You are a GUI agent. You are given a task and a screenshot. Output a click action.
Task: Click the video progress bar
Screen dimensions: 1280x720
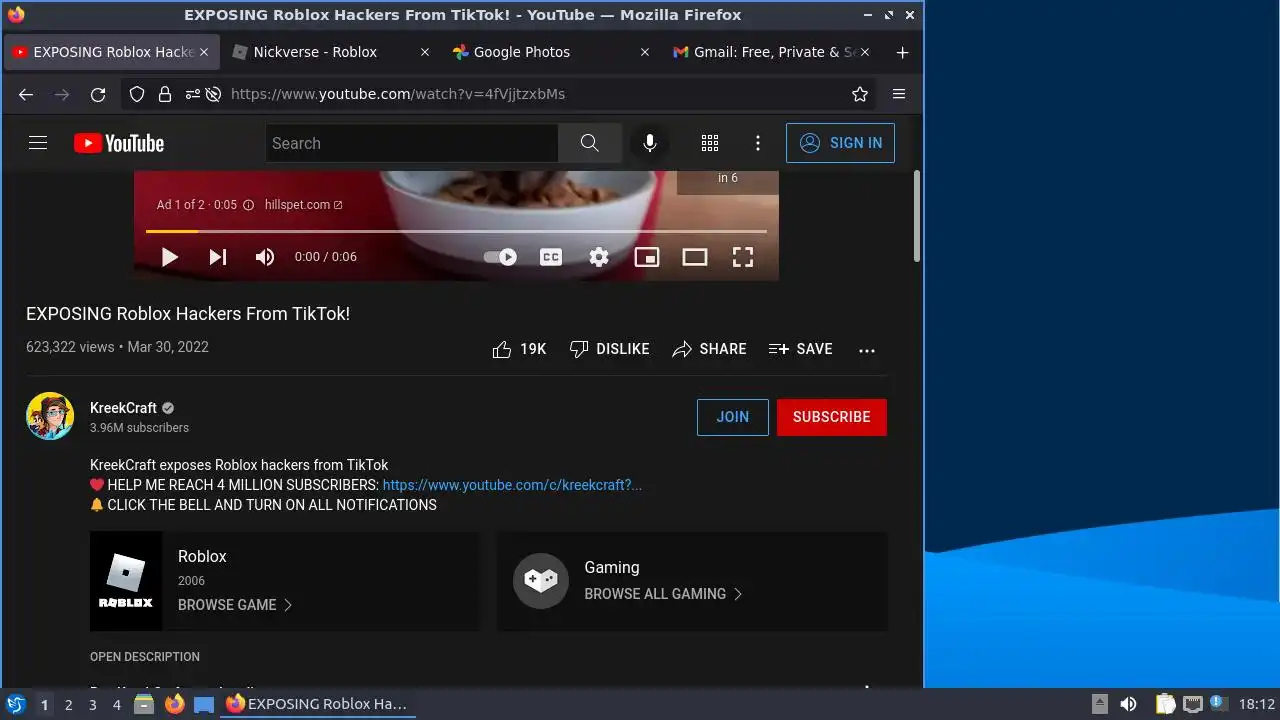[456, 231]
